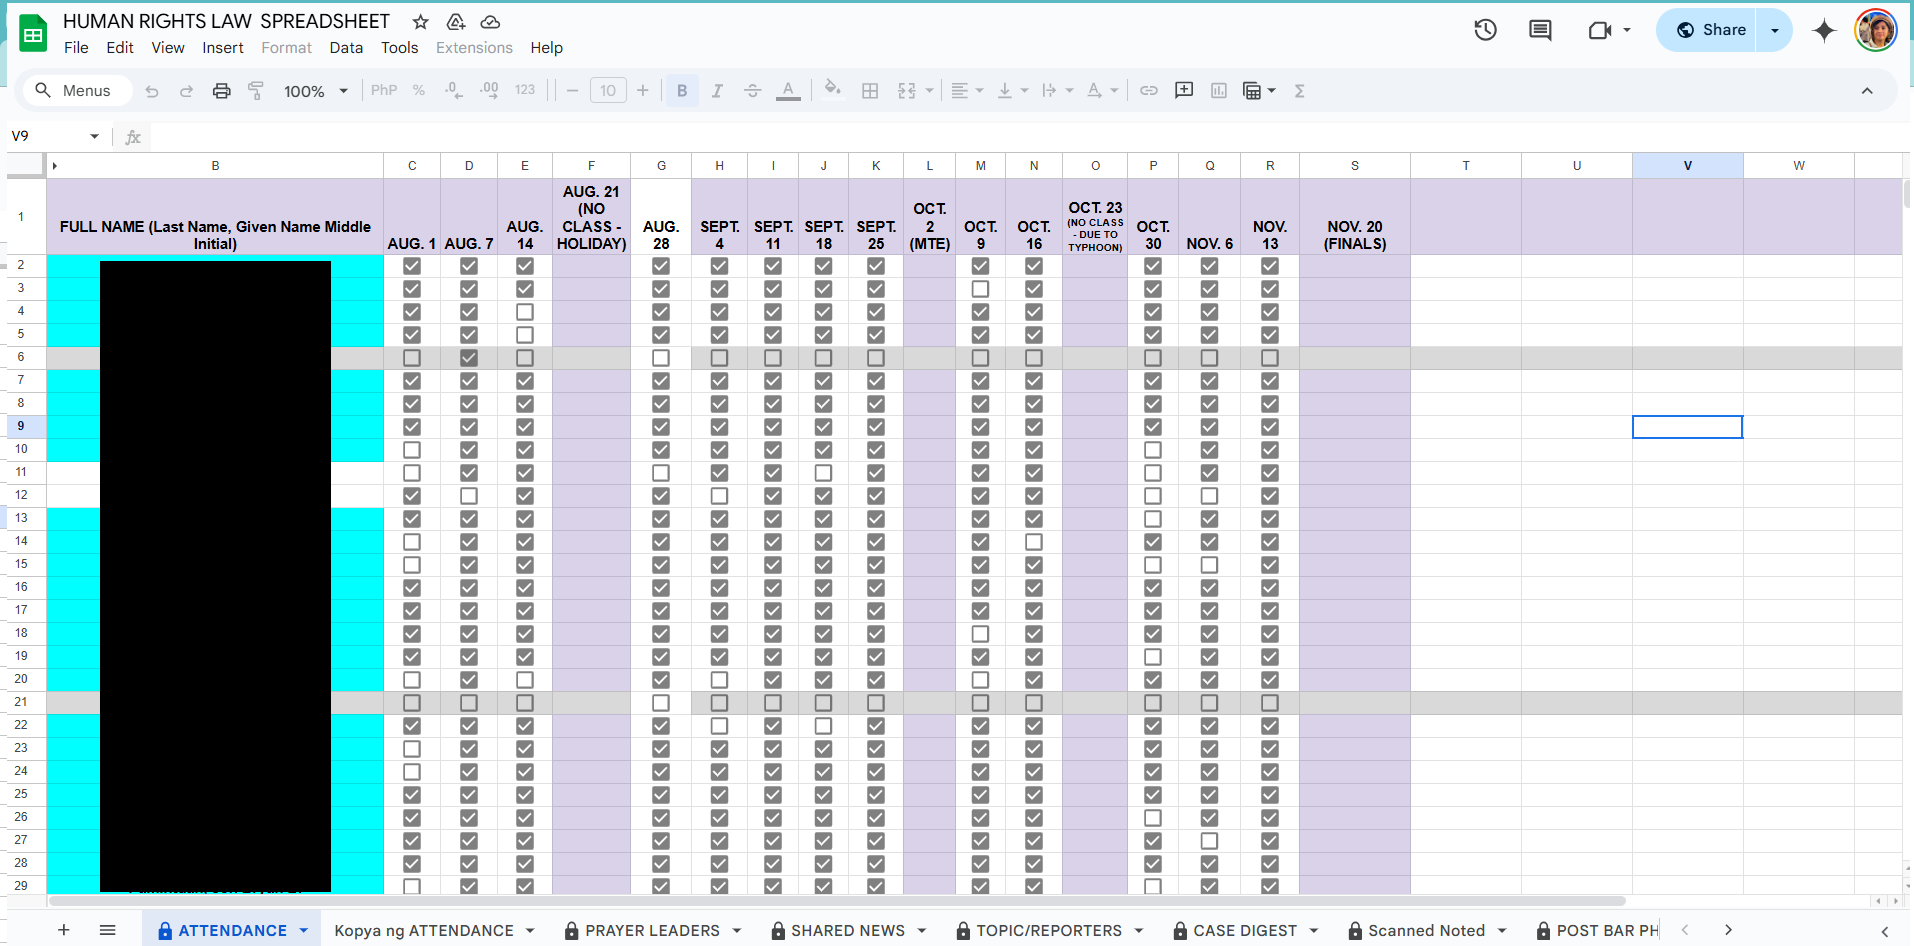Open the fill color paint bucket
The image size is (1914, 946).
(x=832, y=91)
